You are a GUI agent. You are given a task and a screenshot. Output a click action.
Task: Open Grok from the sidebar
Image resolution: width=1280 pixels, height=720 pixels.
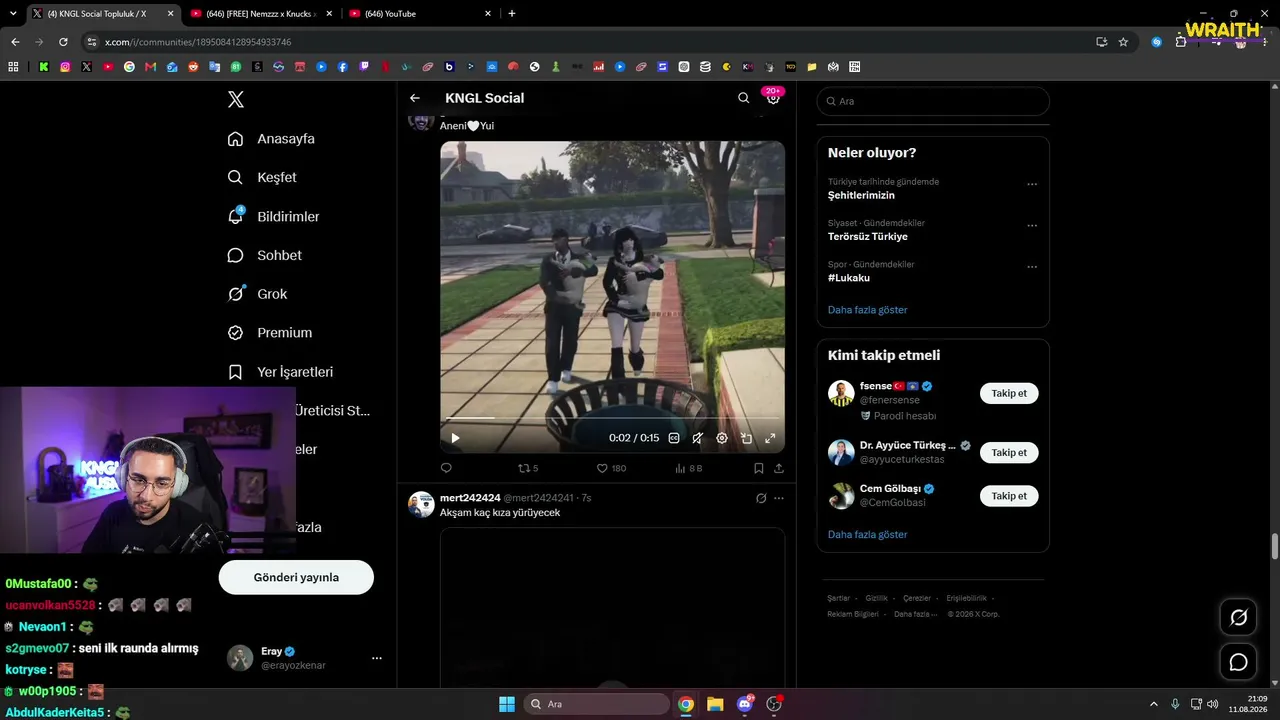(257, 294)
